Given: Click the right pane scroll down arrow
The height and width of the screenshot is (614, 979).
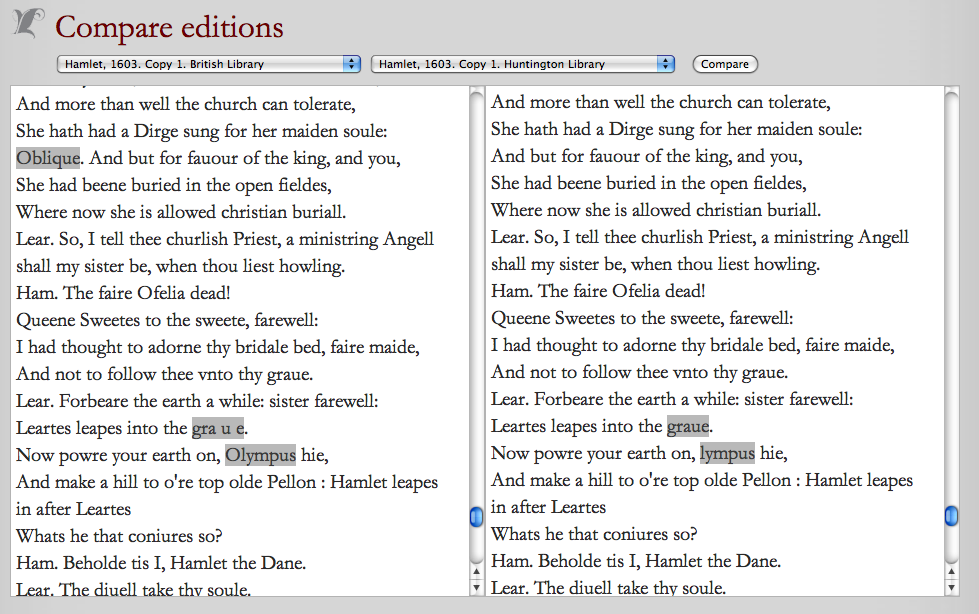Looking at the screenshot, I should pos(952,587).
